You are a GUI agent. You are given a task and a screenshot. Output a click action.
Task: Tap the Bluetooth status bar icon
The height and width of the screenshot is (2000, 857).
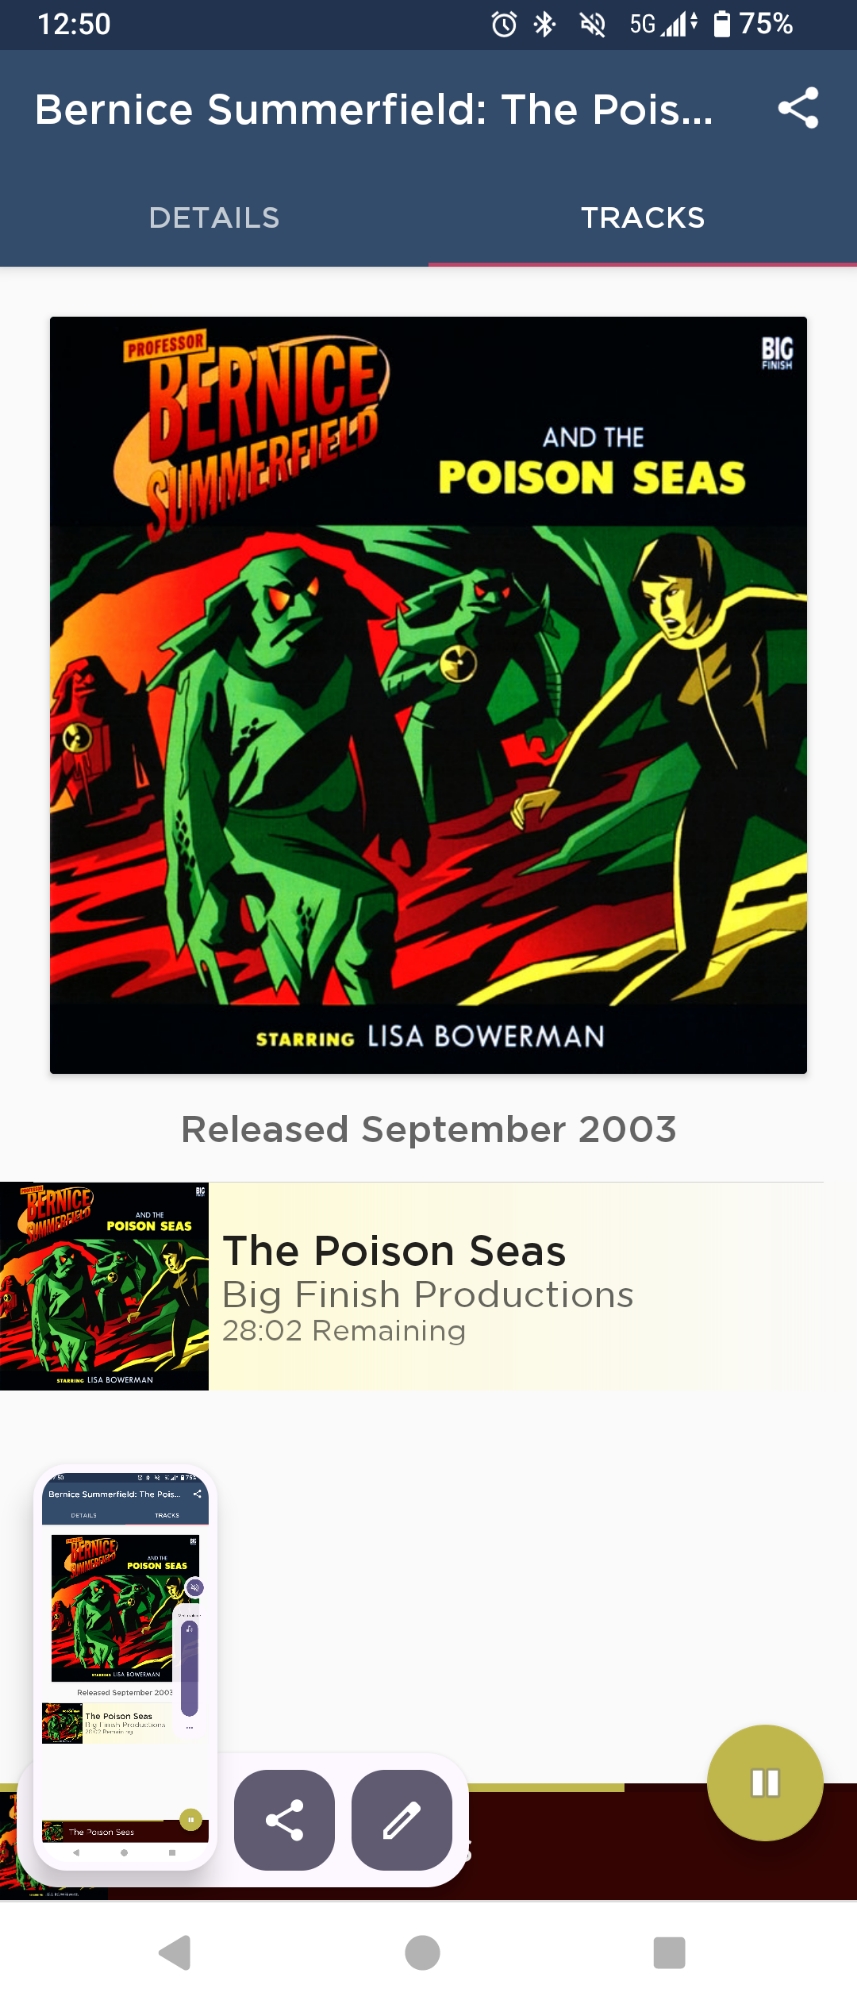[x=545, y=24]
